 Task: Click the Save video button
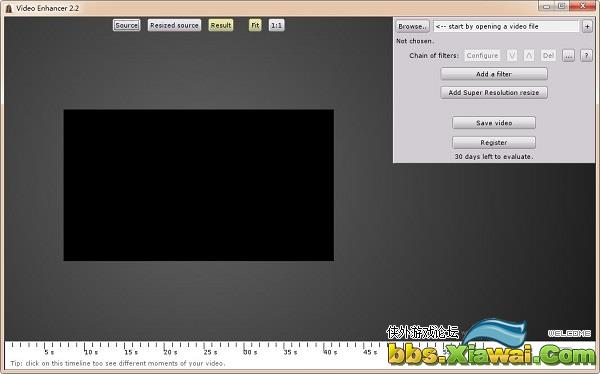tap(494, 123)
